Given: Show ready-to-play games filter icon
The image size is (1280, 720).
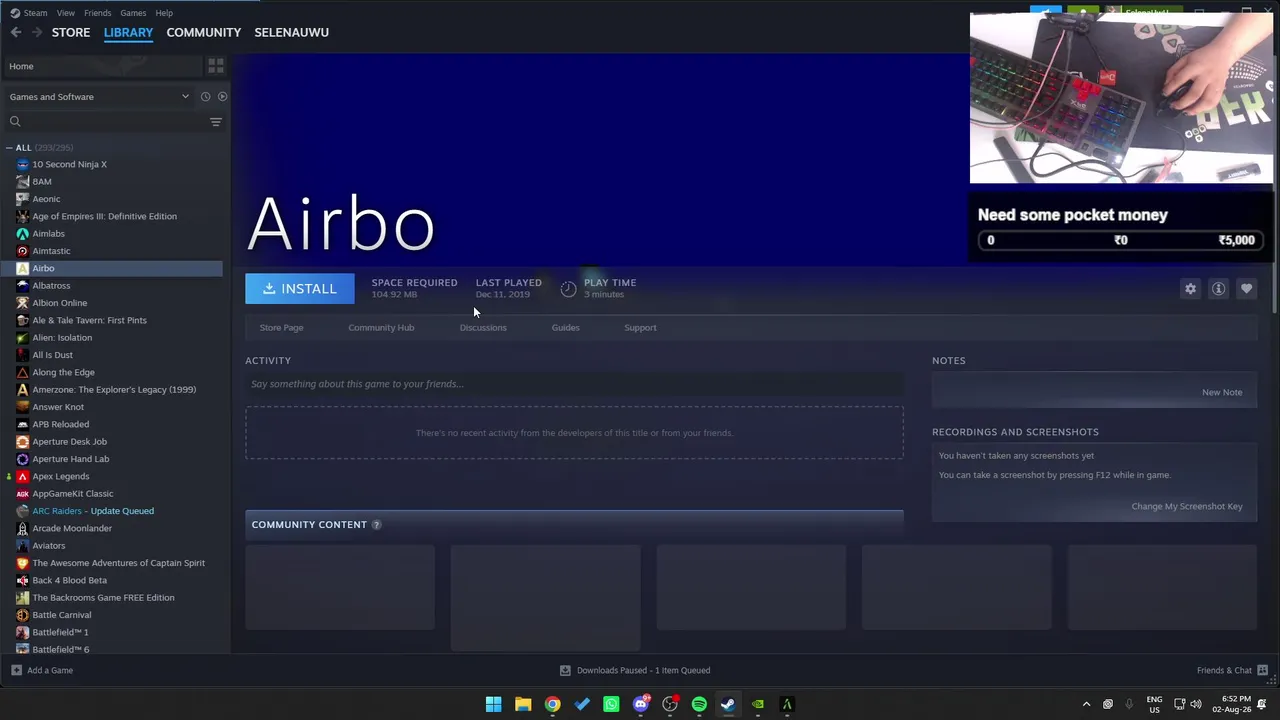Looking at the screenshot, I should [x=222, y=97].
